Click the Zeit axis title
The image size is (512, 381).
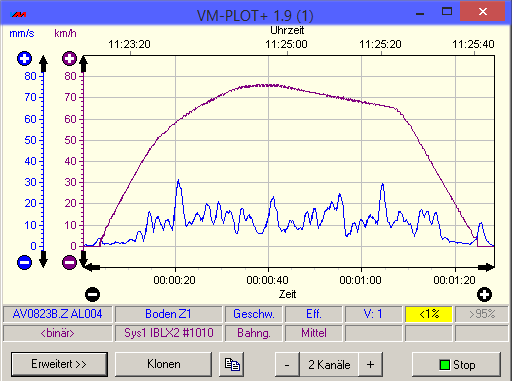tap(287, 294)
